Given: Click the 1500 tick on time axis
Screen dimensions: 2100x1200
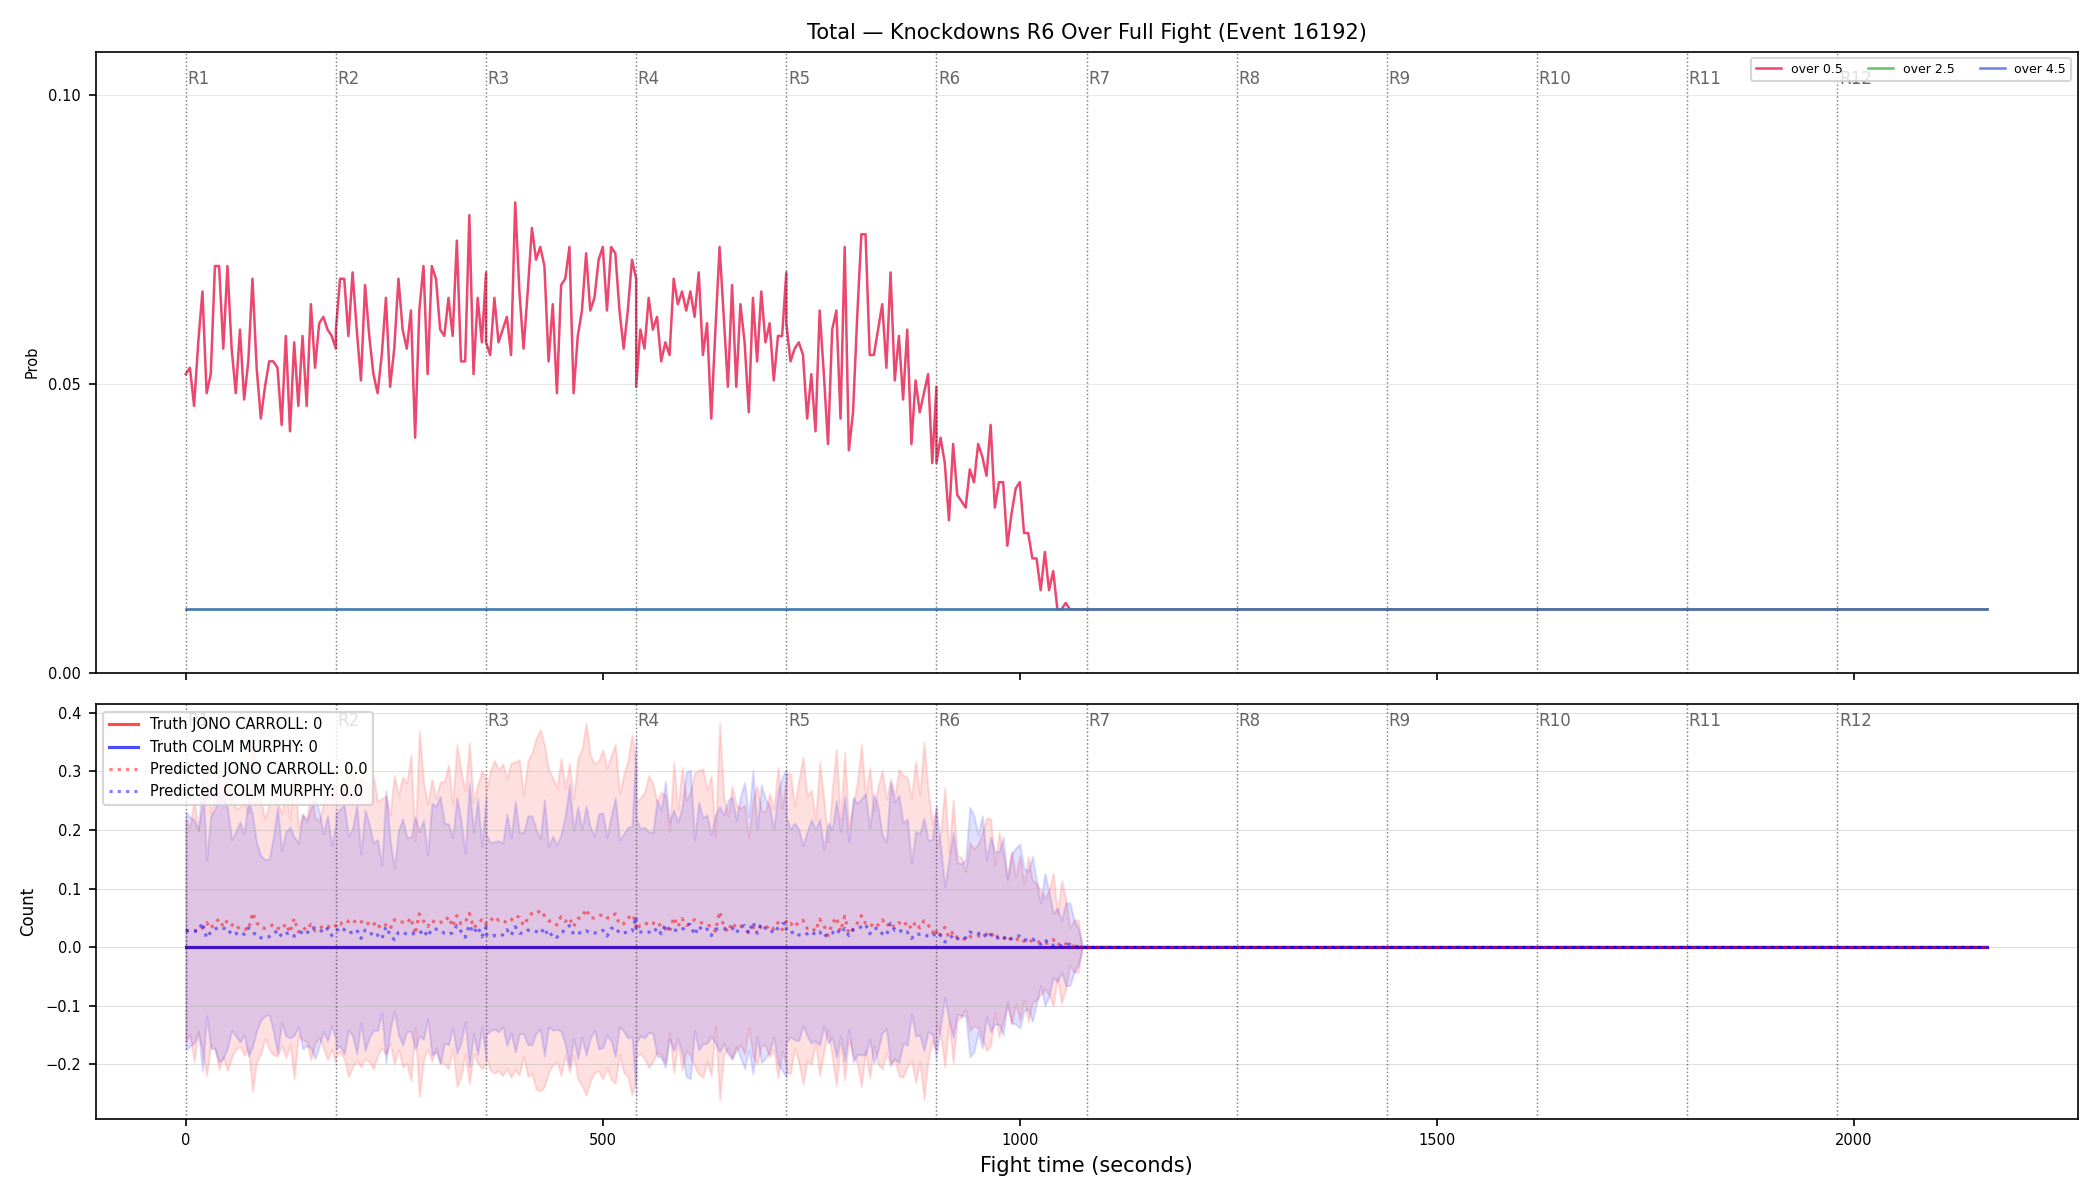Looking at the screenshot, I should tap(1437, 1140).
